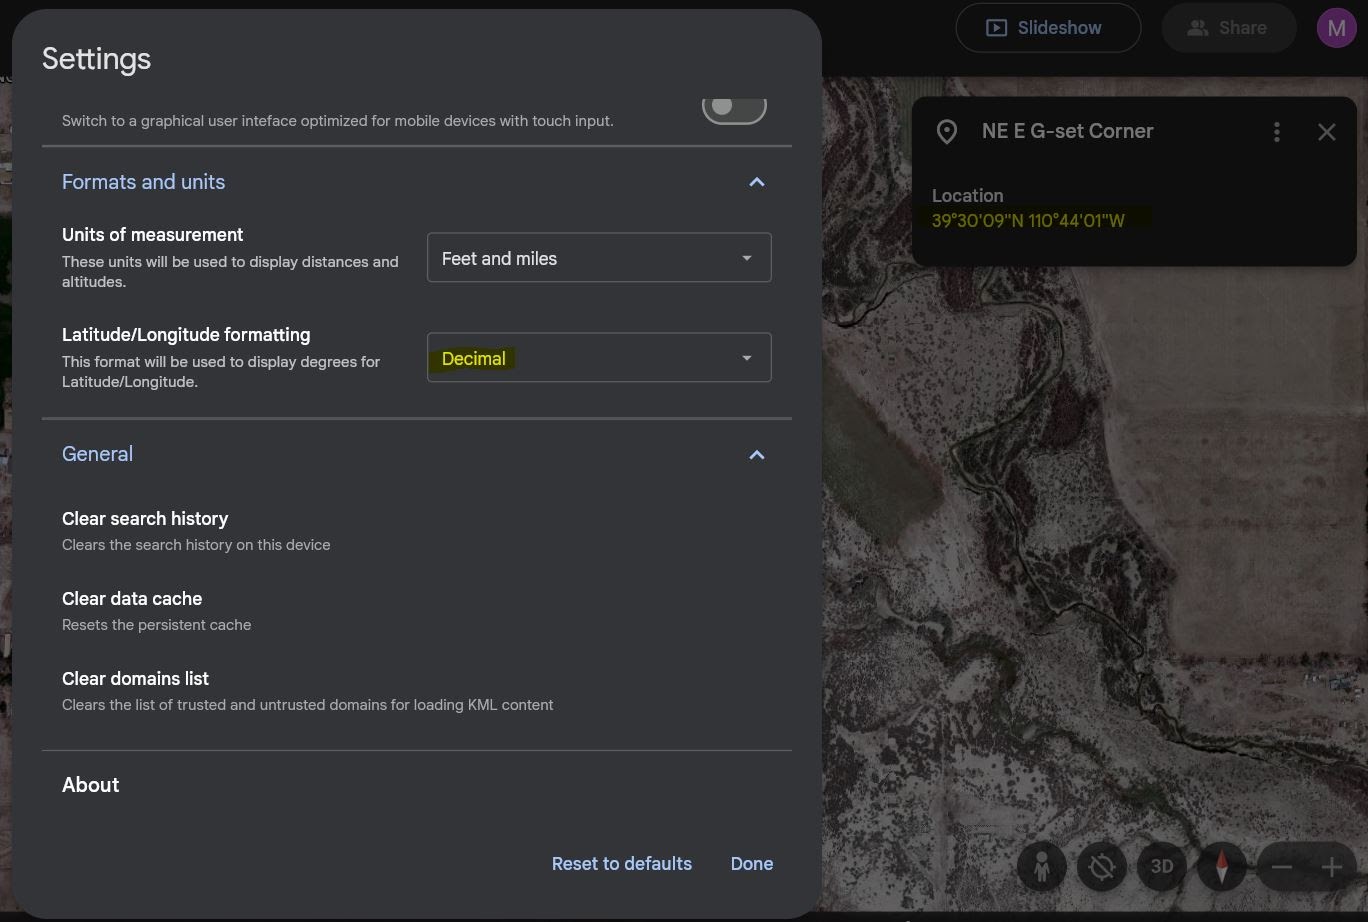Click Reset to defaults
1368x922 pixels.
(622, 864)
